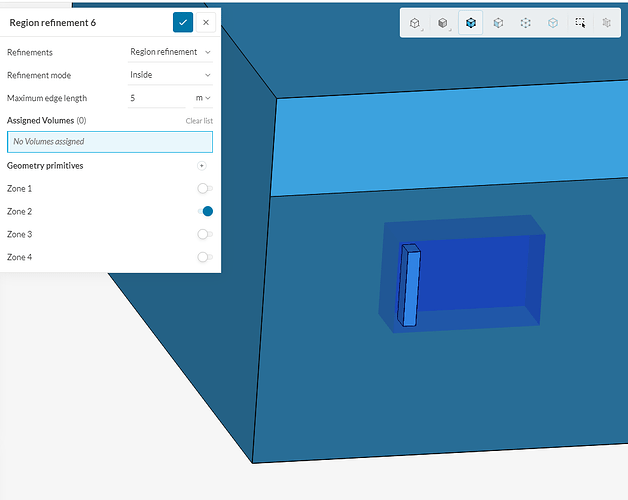Enable the Zone 4 toggle
Screen dimensions: 628x500
205,257
